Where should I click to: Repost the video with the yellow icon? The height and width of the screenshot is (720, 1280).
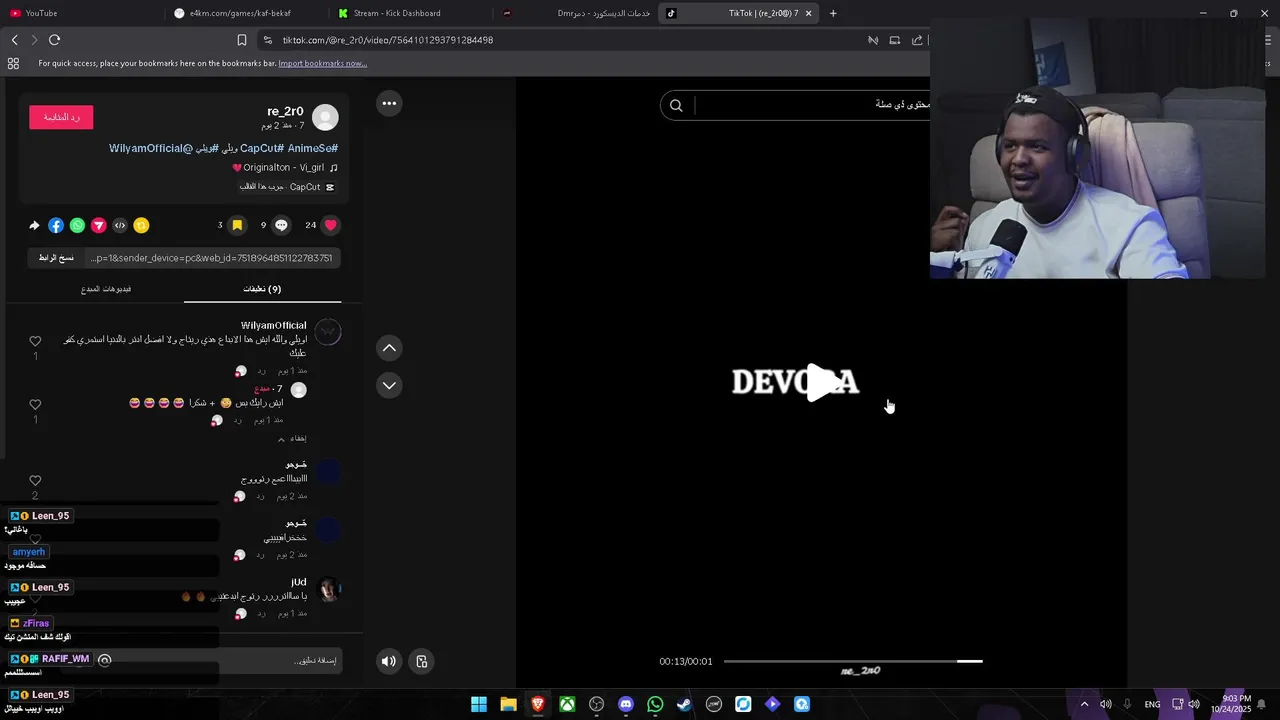click(141, 225)
